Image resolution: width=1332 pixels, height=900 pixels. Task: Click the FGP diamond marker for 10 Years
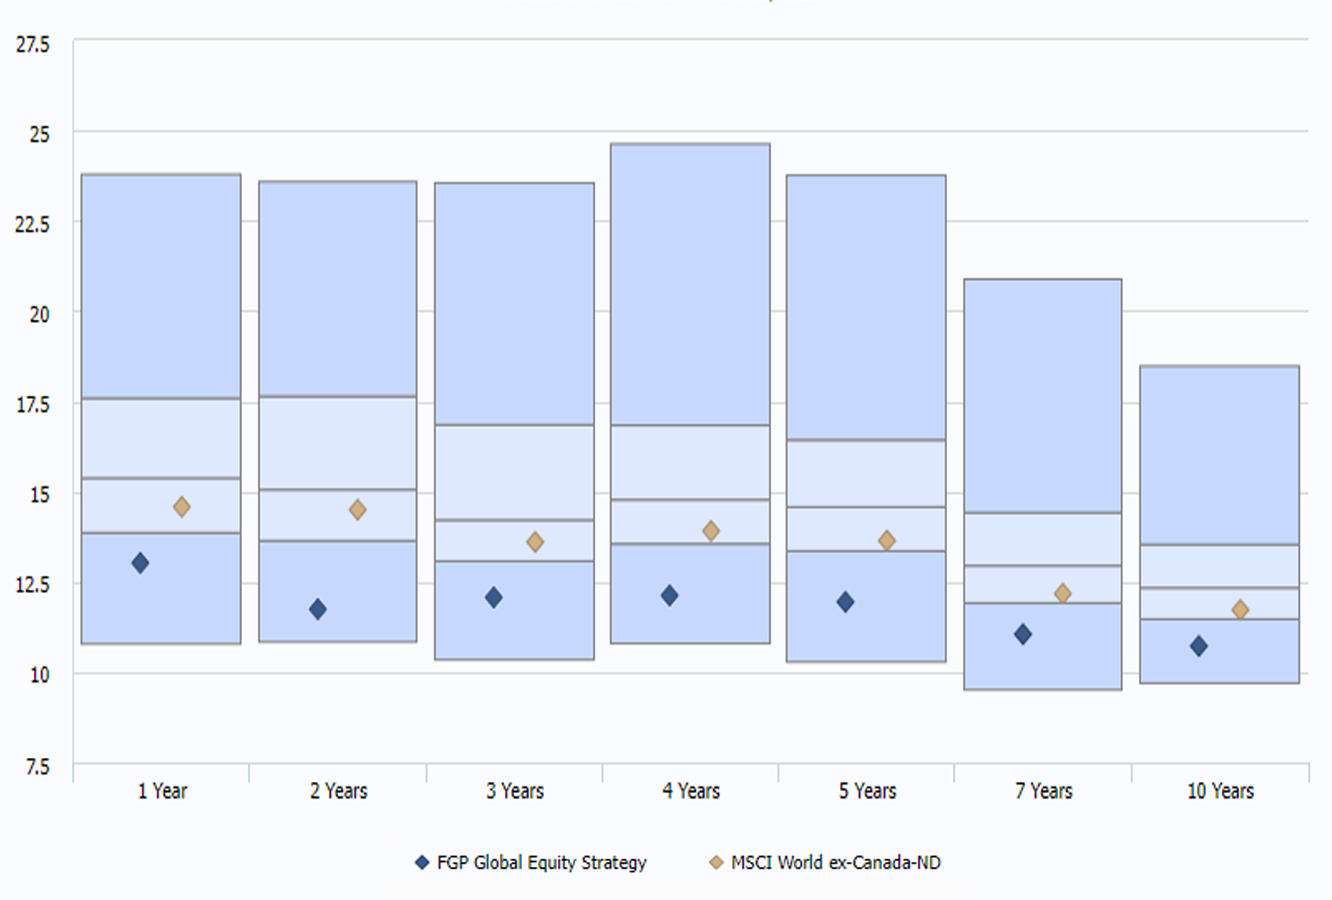click(x=1198, y=646)
